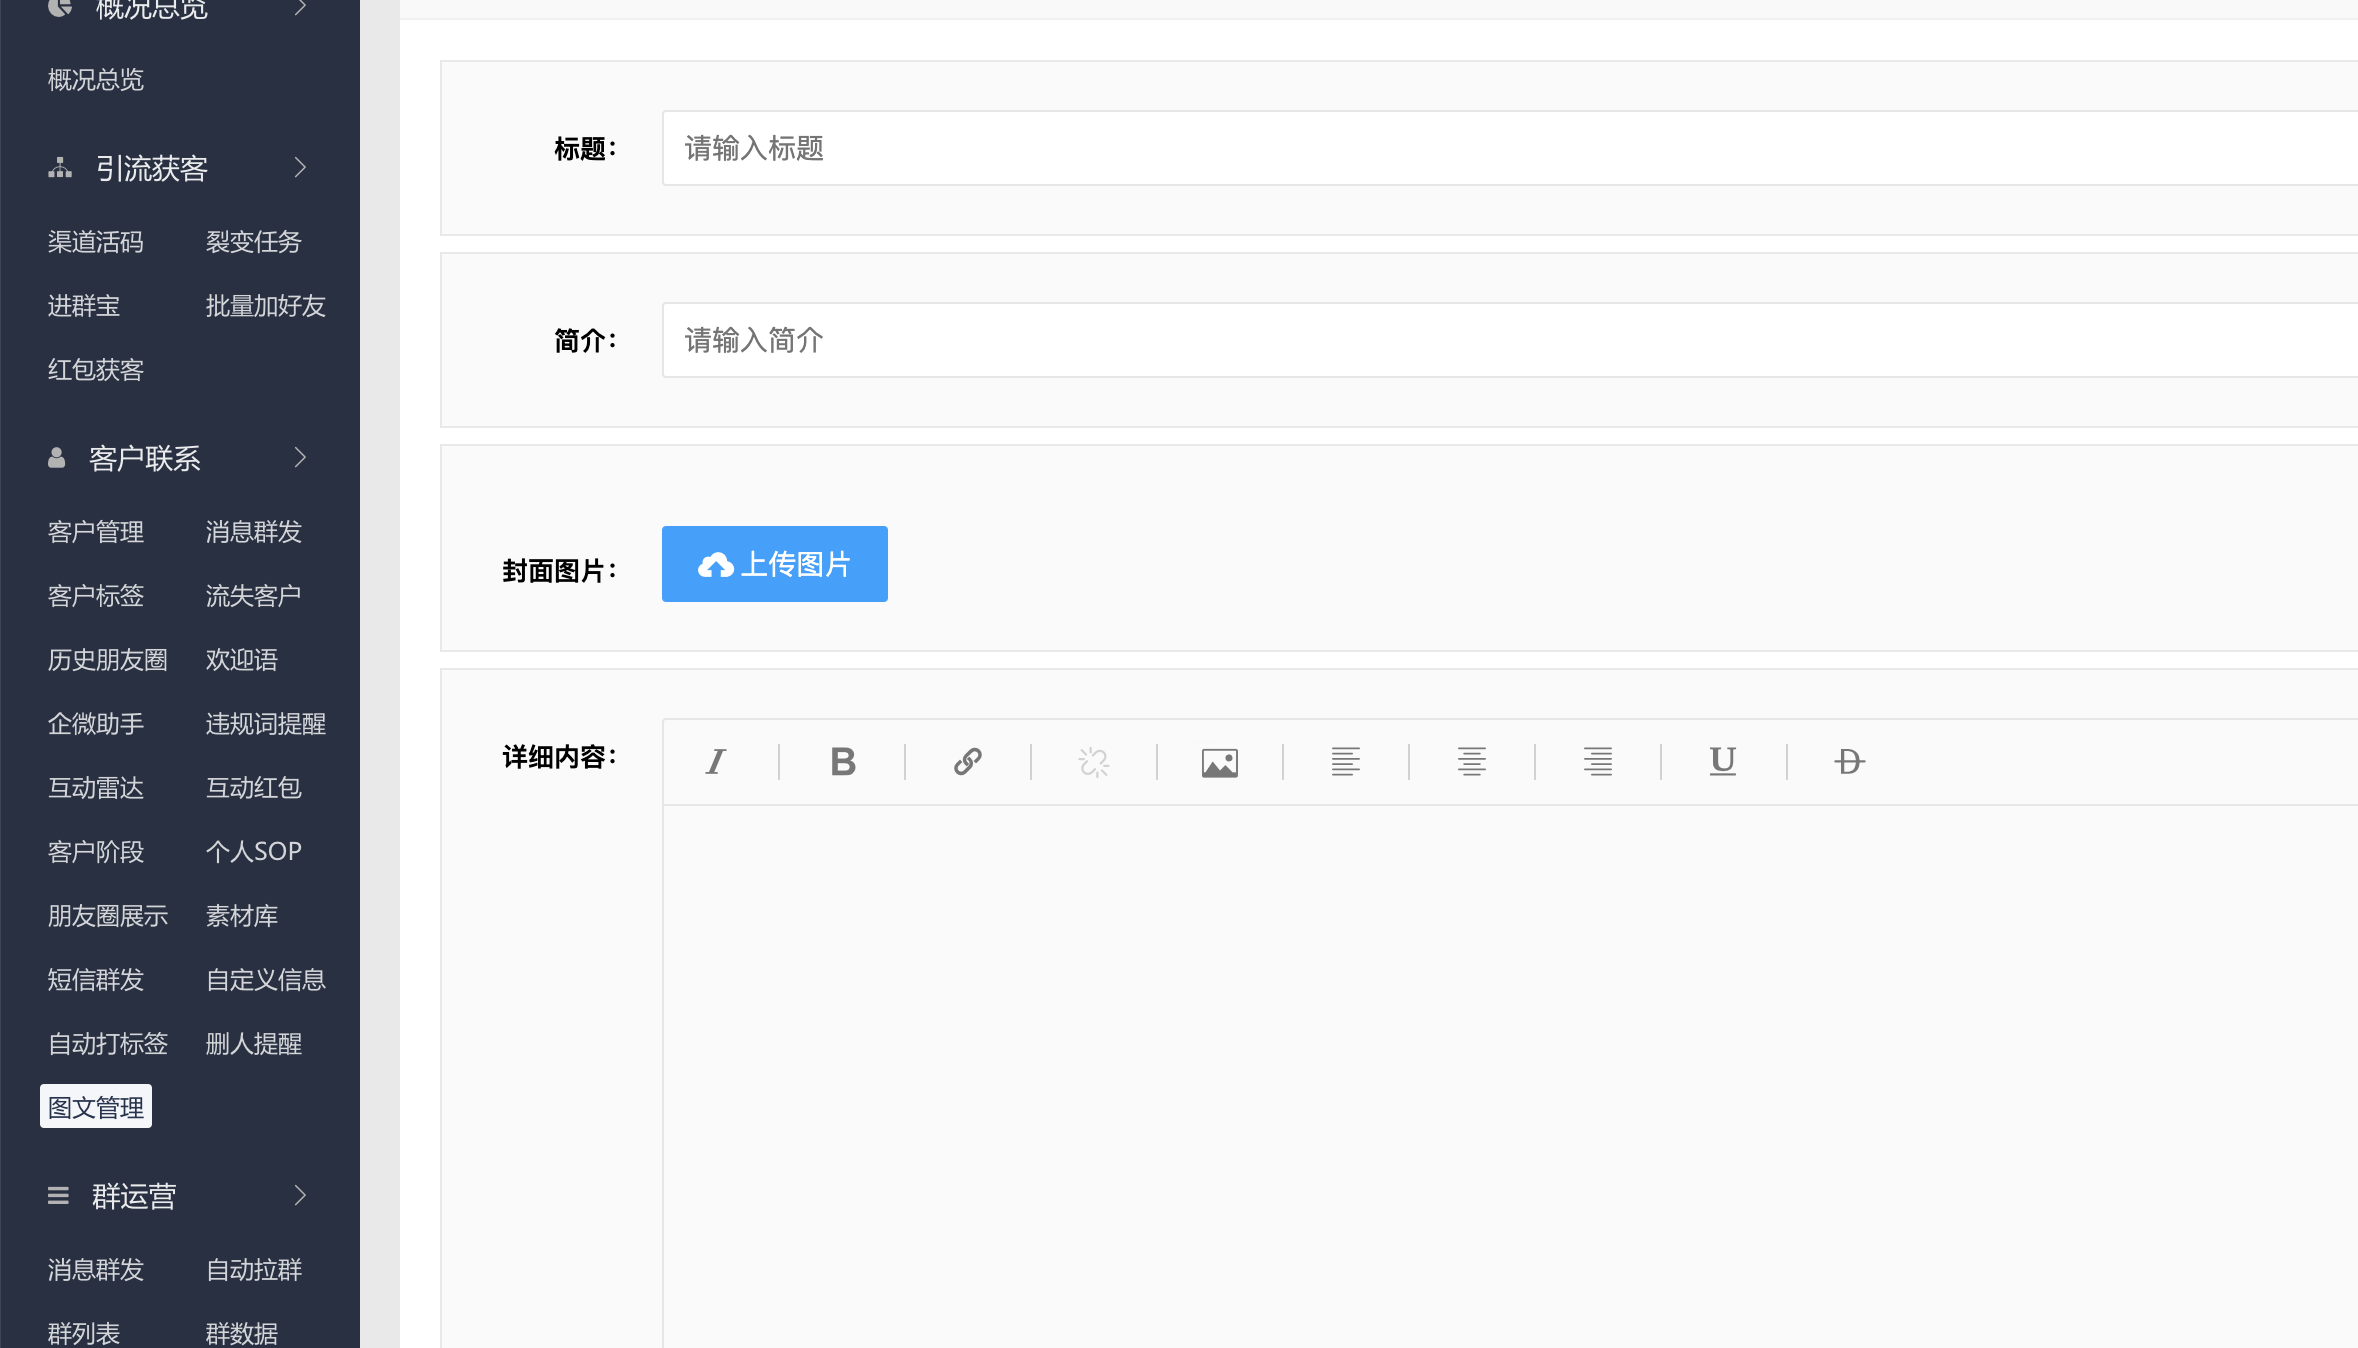
Task: Expand the 群运营 section chevron
Action: point(299,1196)
